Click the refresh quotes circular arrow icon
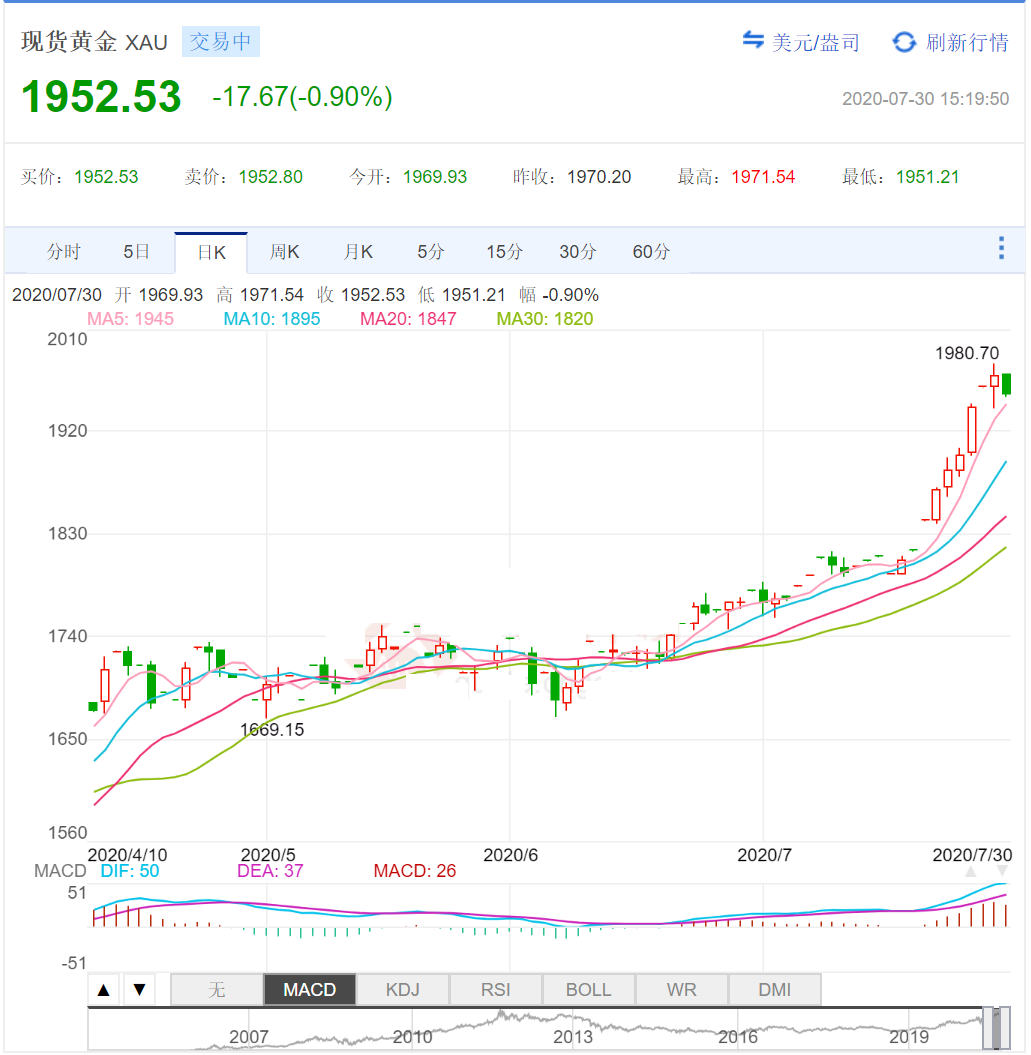This screenshot has height=1055, width=1031. [x=904, y=42]
